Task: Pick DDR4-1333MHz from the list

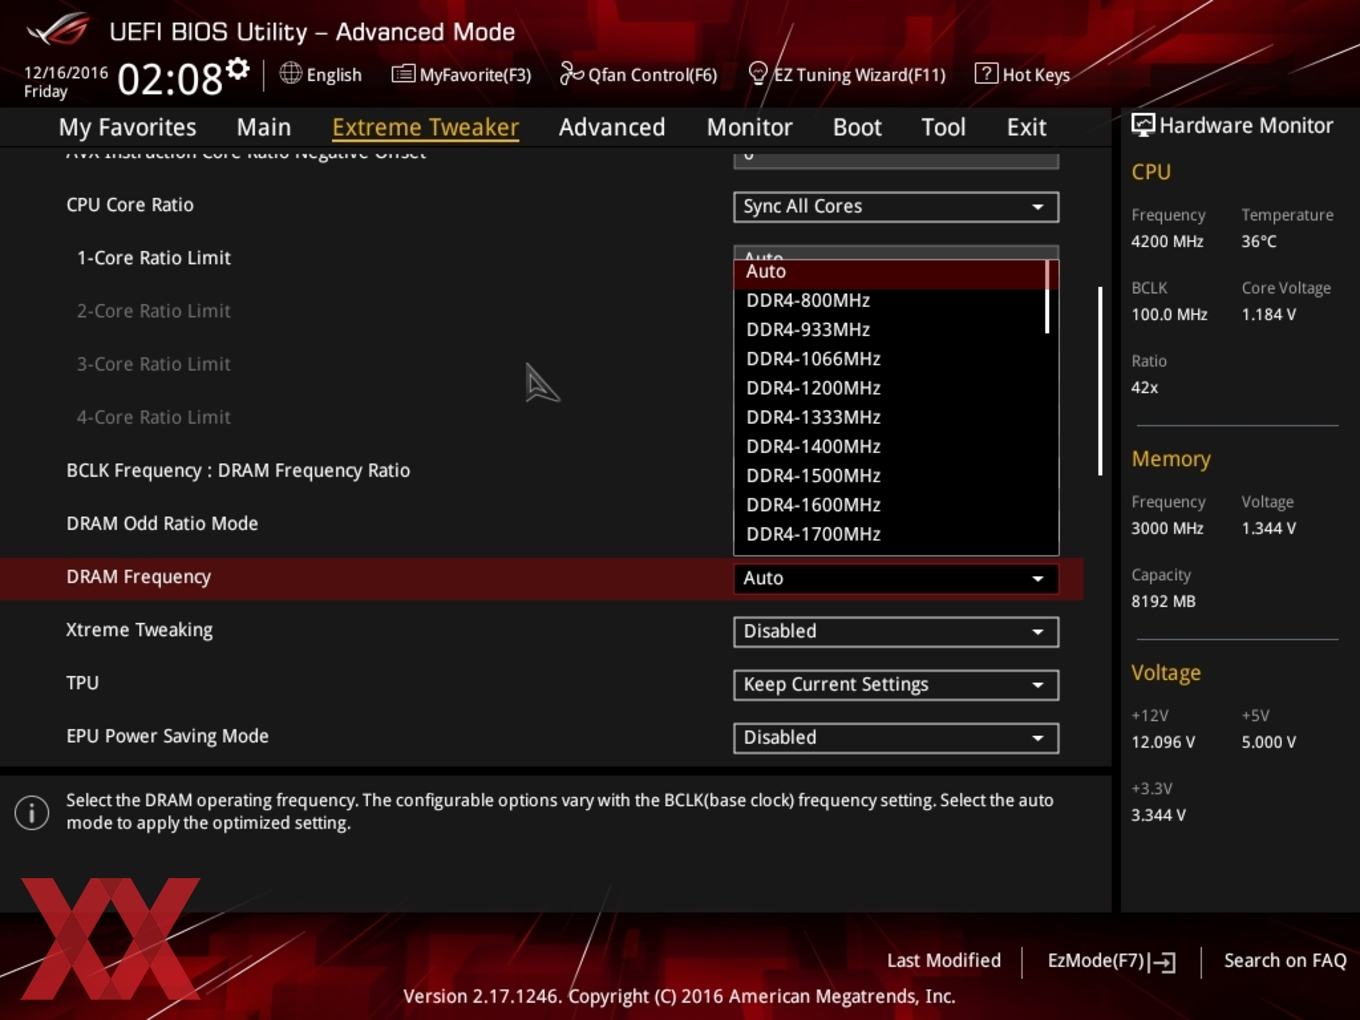Action: [813, 417]
